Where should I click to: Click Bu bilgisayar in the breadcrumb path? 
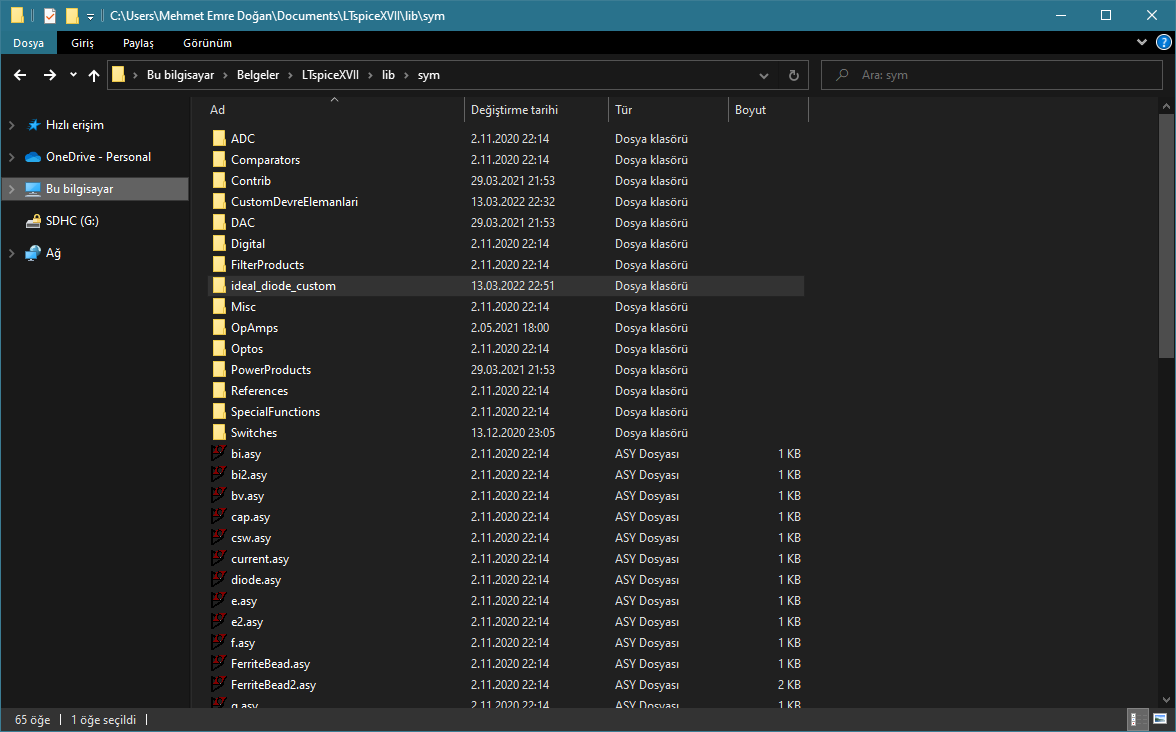180,75
